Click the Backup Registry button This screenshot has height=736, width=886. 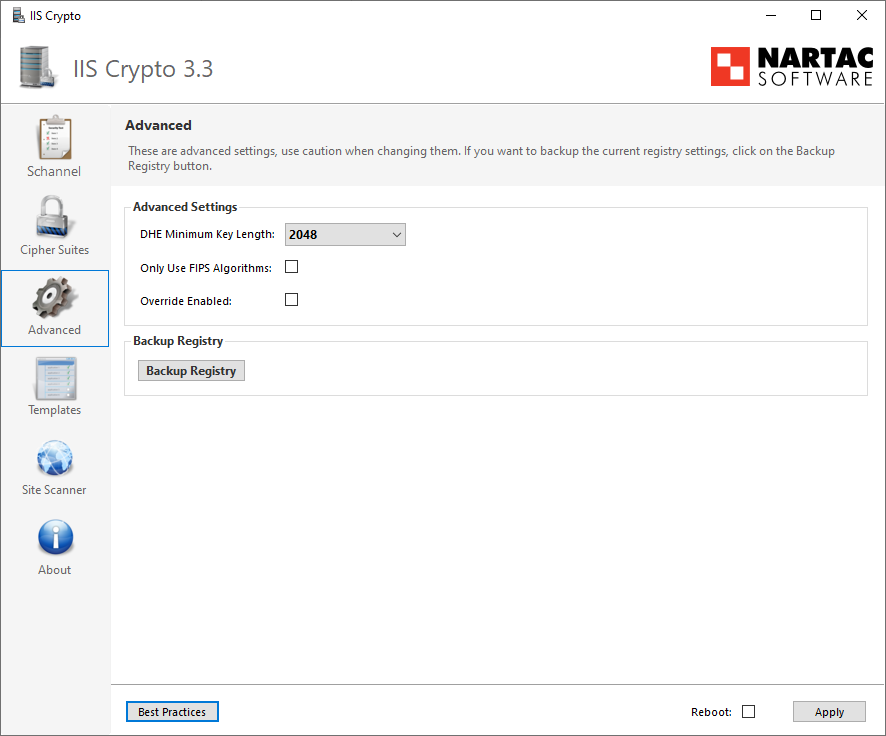pyautogui.click(x=191, y=371)
